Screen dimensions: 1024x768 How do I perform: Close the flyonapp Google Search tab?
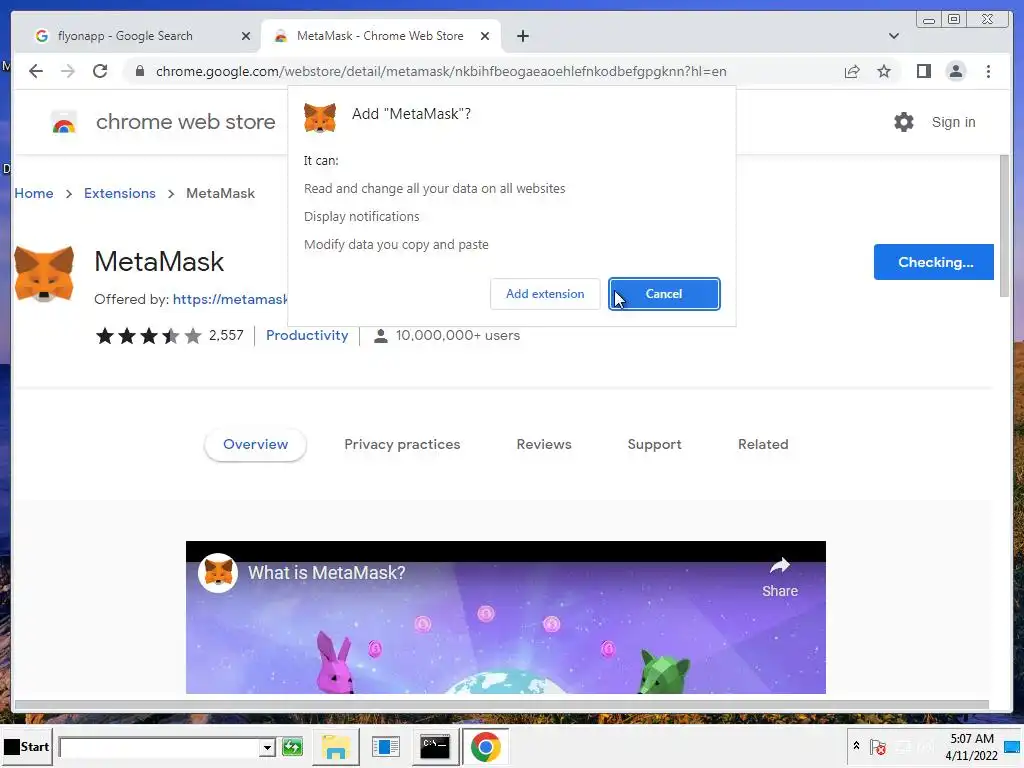click(246, 37)
